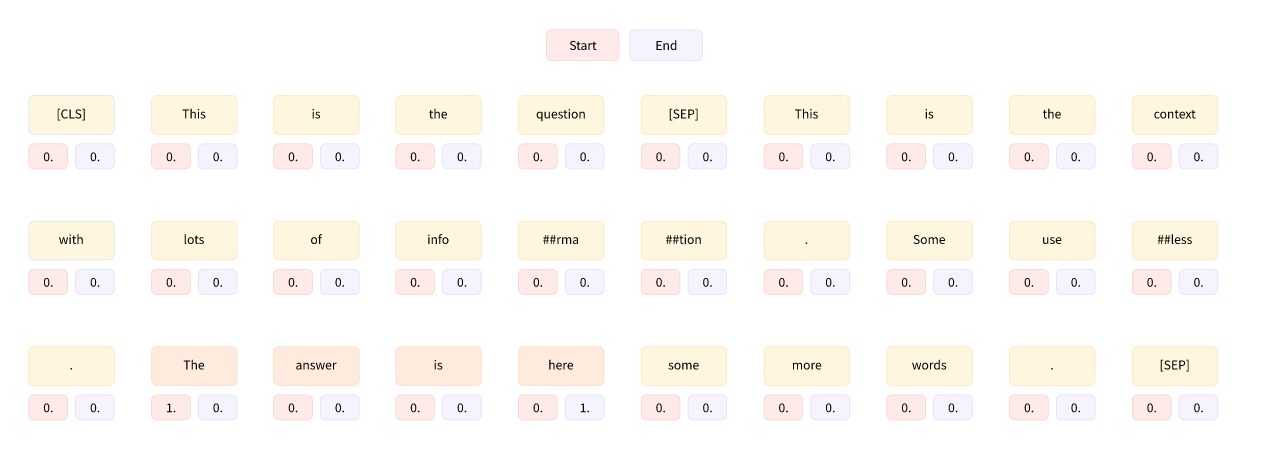
Task: Click the End legend button
Action: [x=665, y=45]
